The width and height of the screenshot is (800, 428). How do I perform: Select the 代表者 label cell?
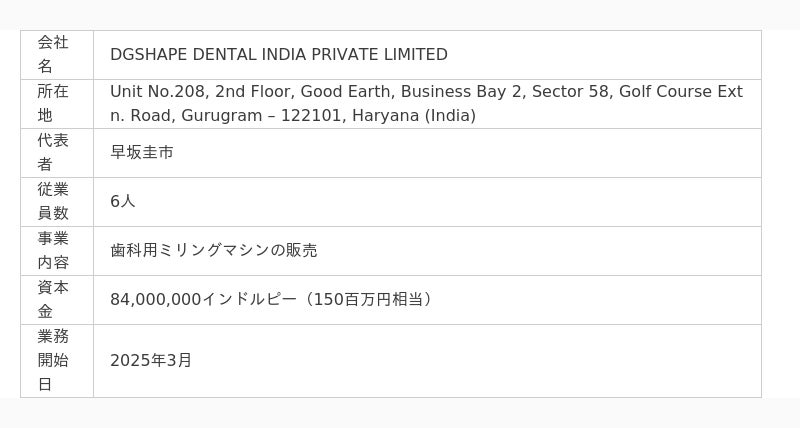57,153
